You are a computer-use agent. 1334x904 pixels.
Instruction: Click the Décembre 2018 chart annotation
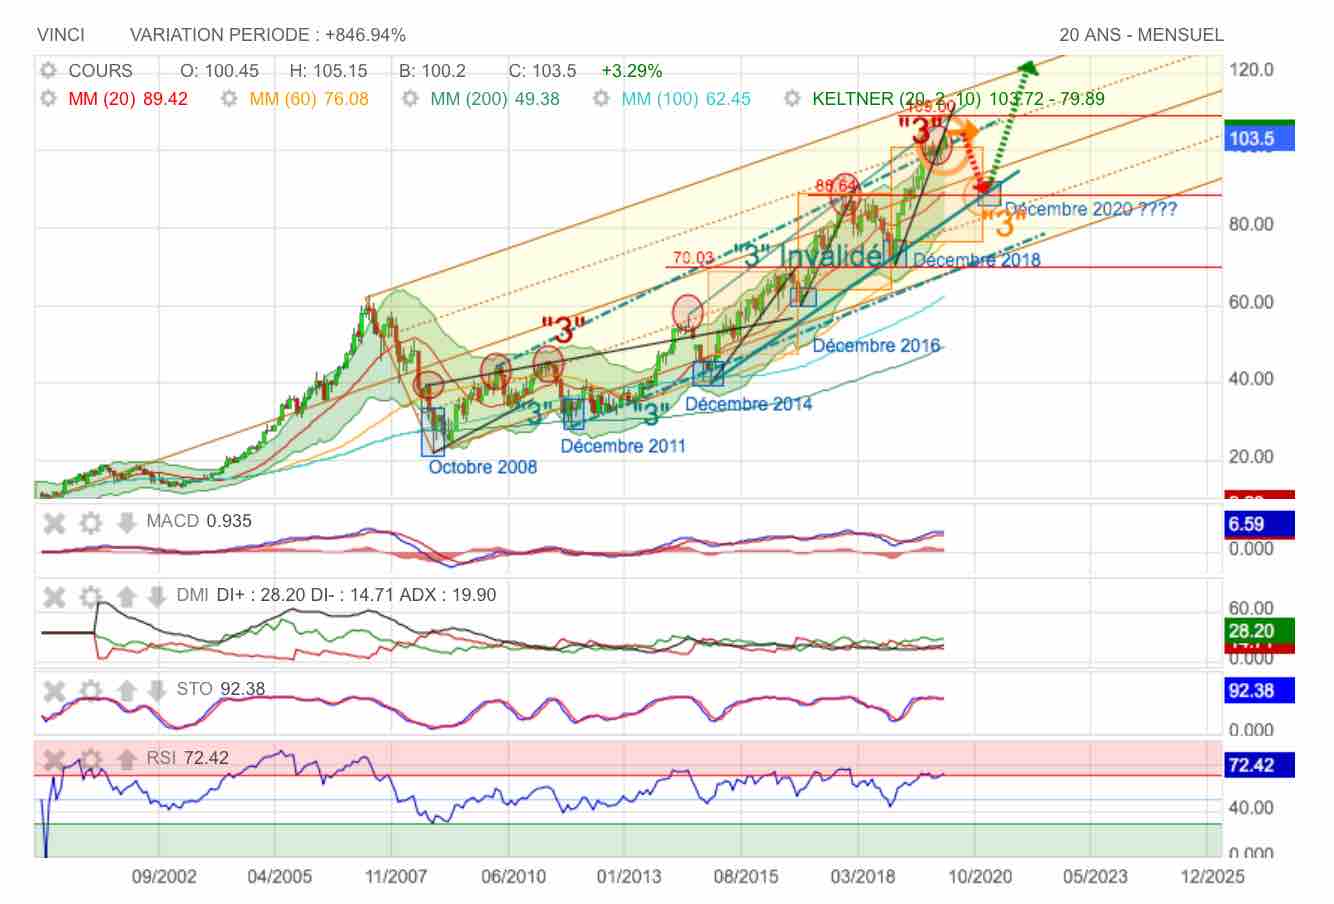pyautogui.click(x=977, y=260)
